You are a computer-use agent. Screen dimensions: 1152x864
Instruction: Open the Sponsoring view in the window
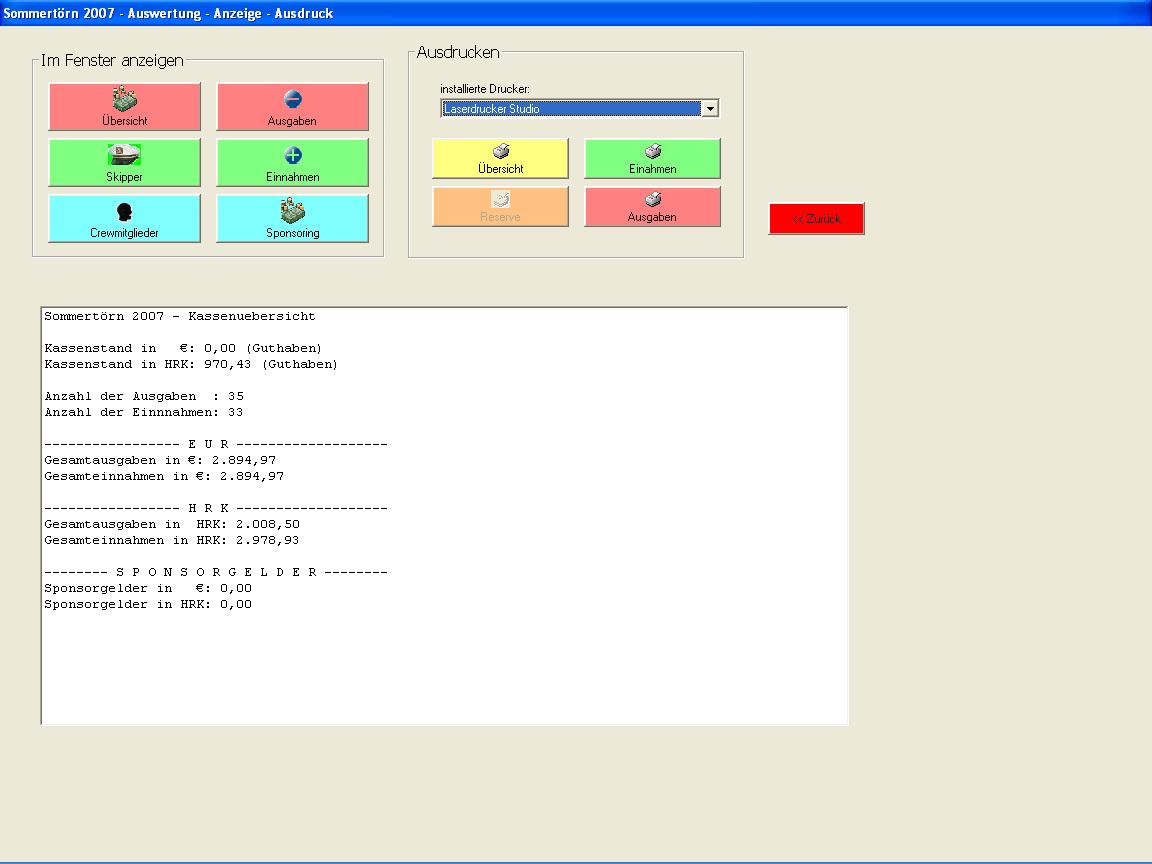[x=292, y=218]
